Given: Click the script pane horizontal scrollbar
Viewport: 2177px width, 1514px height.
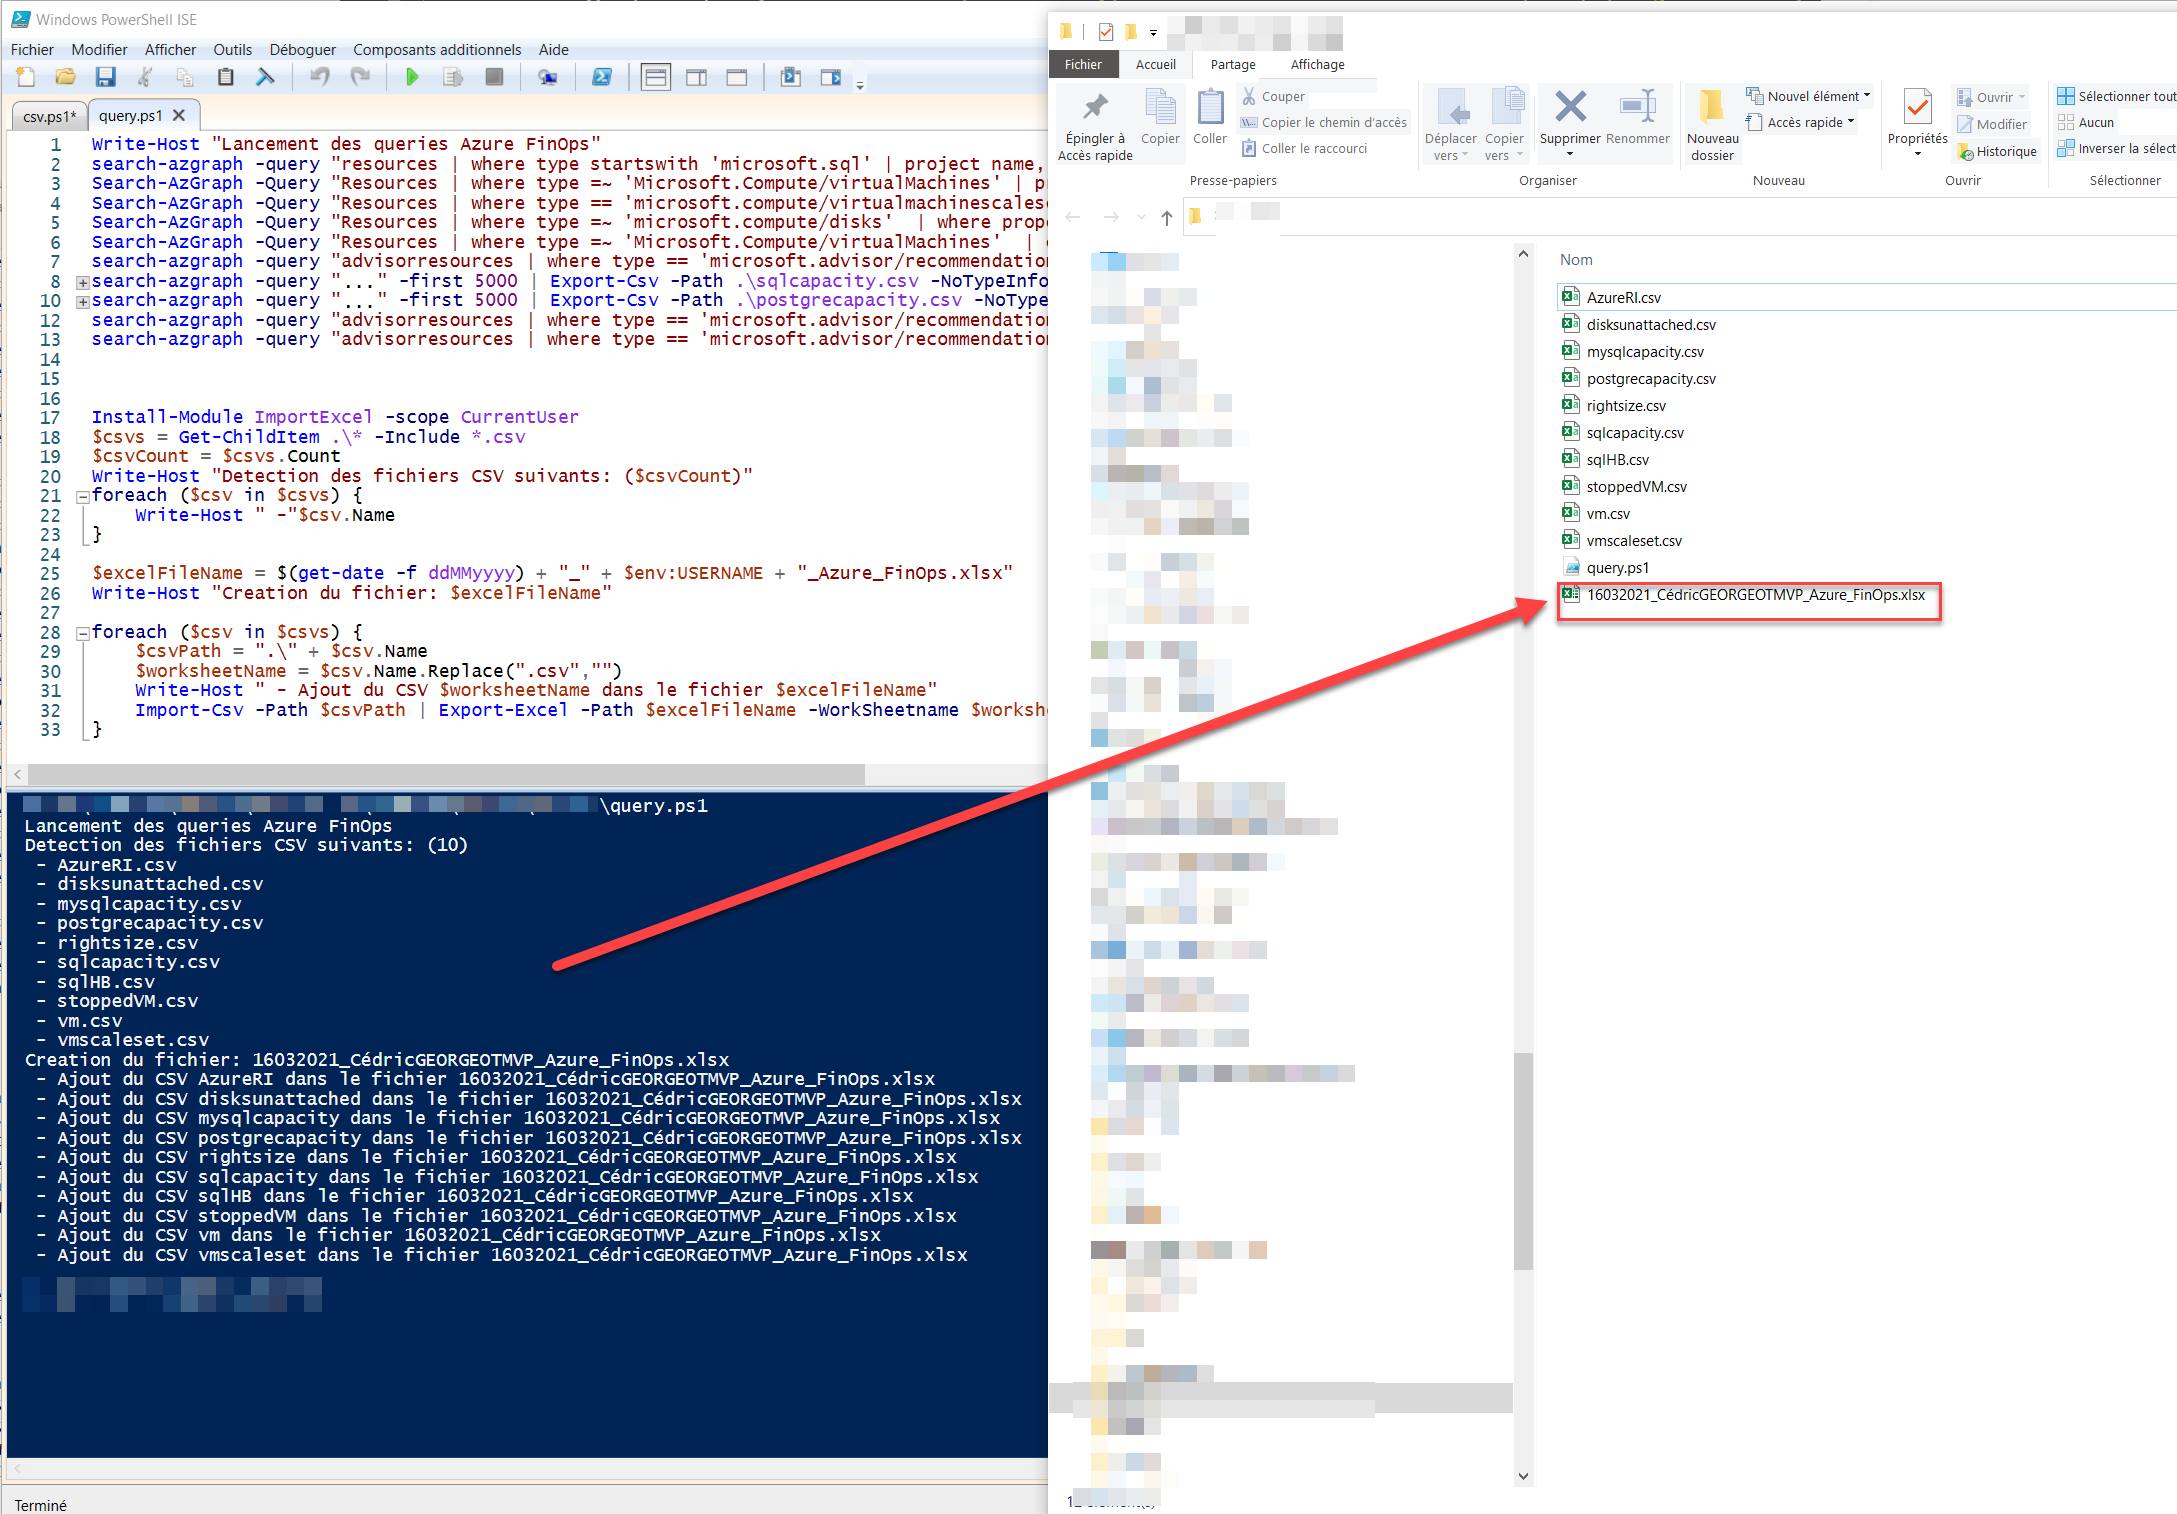Looking at the screenshot, I should point(445,774).
